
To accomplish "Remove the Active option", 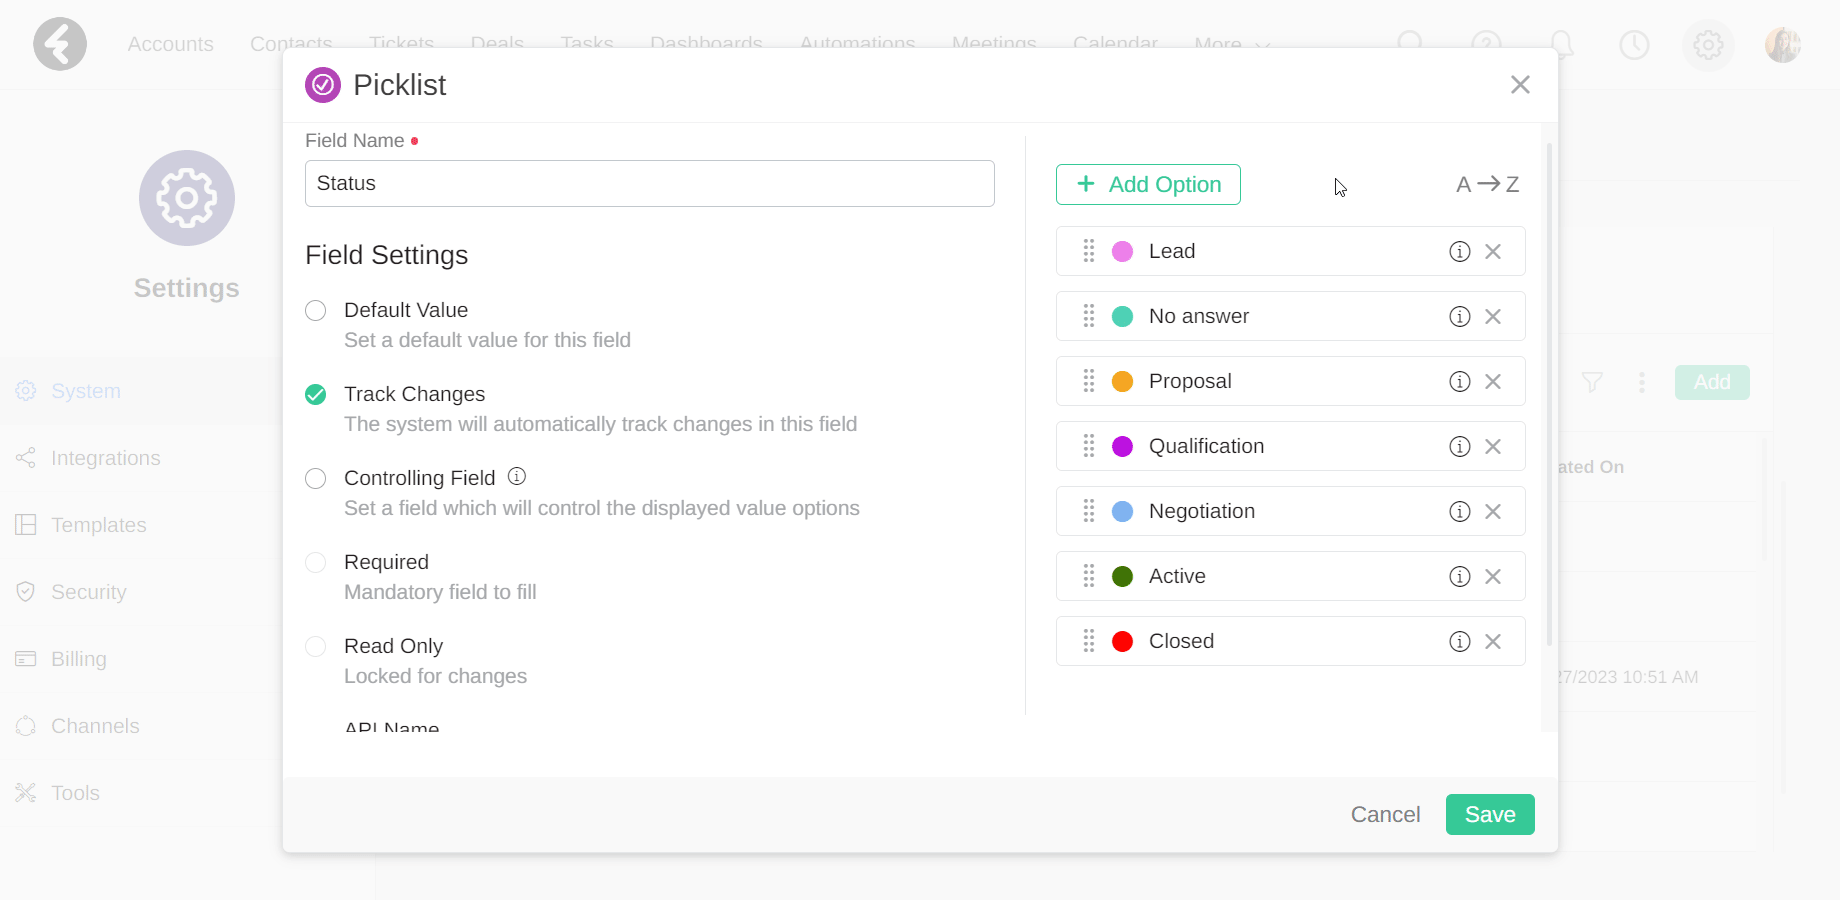I will coord(1493,576).
